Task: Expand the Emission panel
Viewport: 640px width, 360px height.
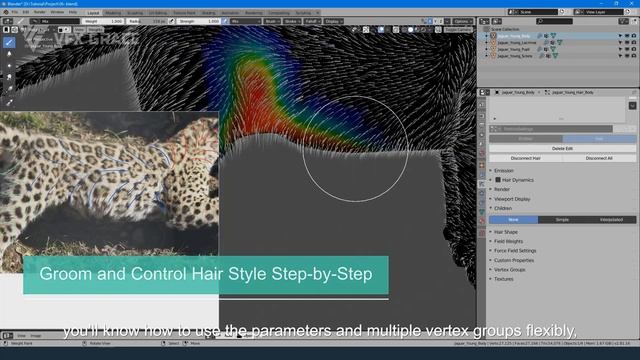Action: tap(504, 171)
